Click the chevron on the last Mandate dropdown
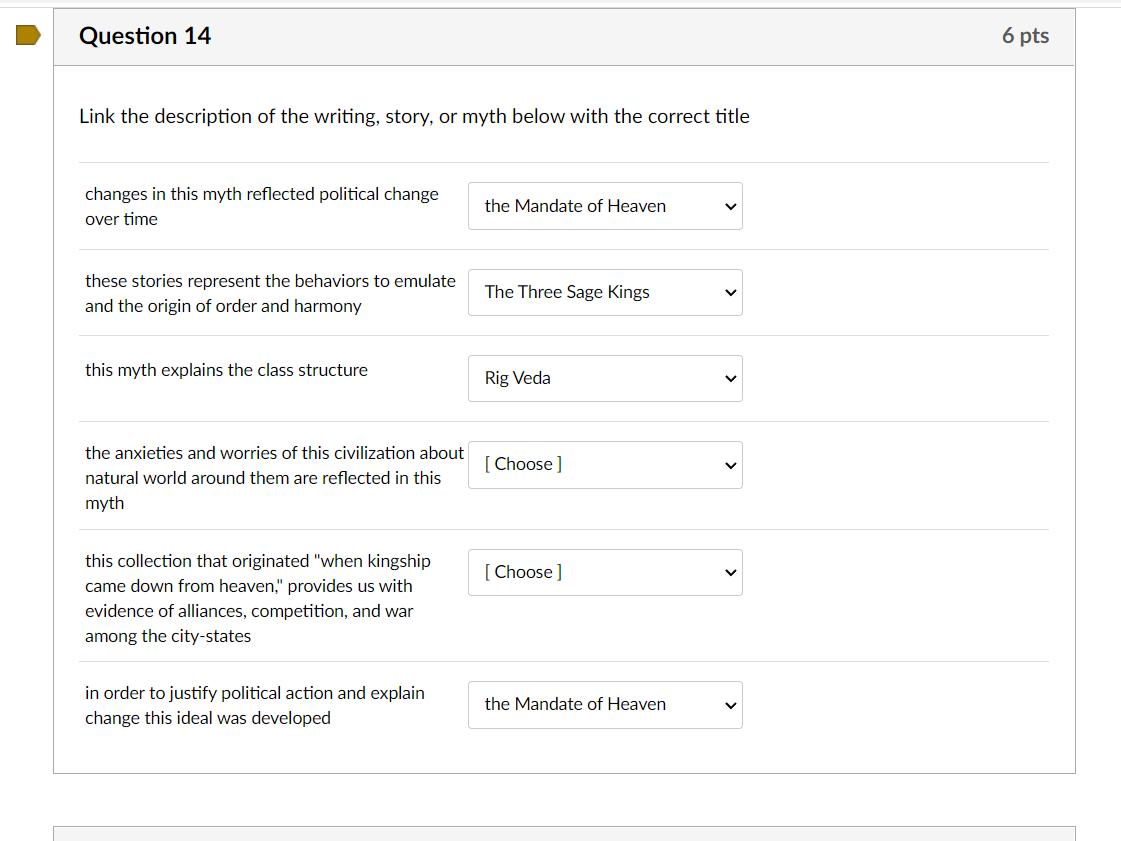Viewport: 1121px width, 841px height. 729,705
